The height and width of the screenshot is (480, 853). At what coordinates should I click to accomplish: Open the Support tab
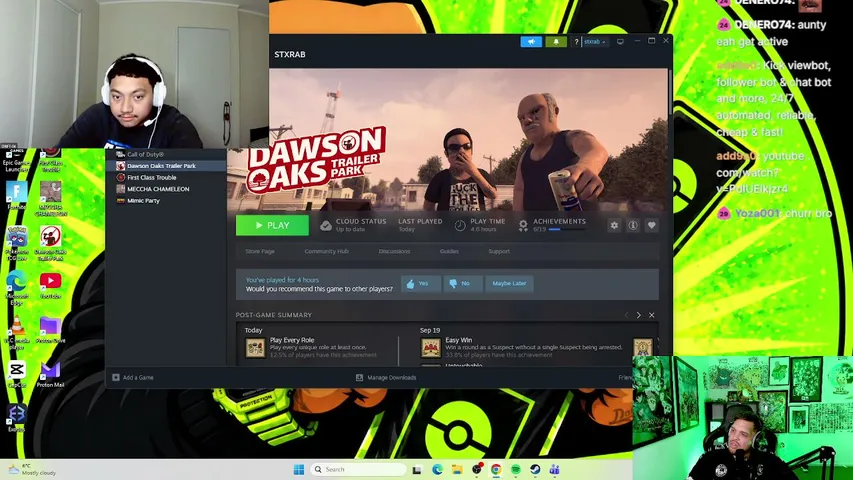tap(499, 251)
